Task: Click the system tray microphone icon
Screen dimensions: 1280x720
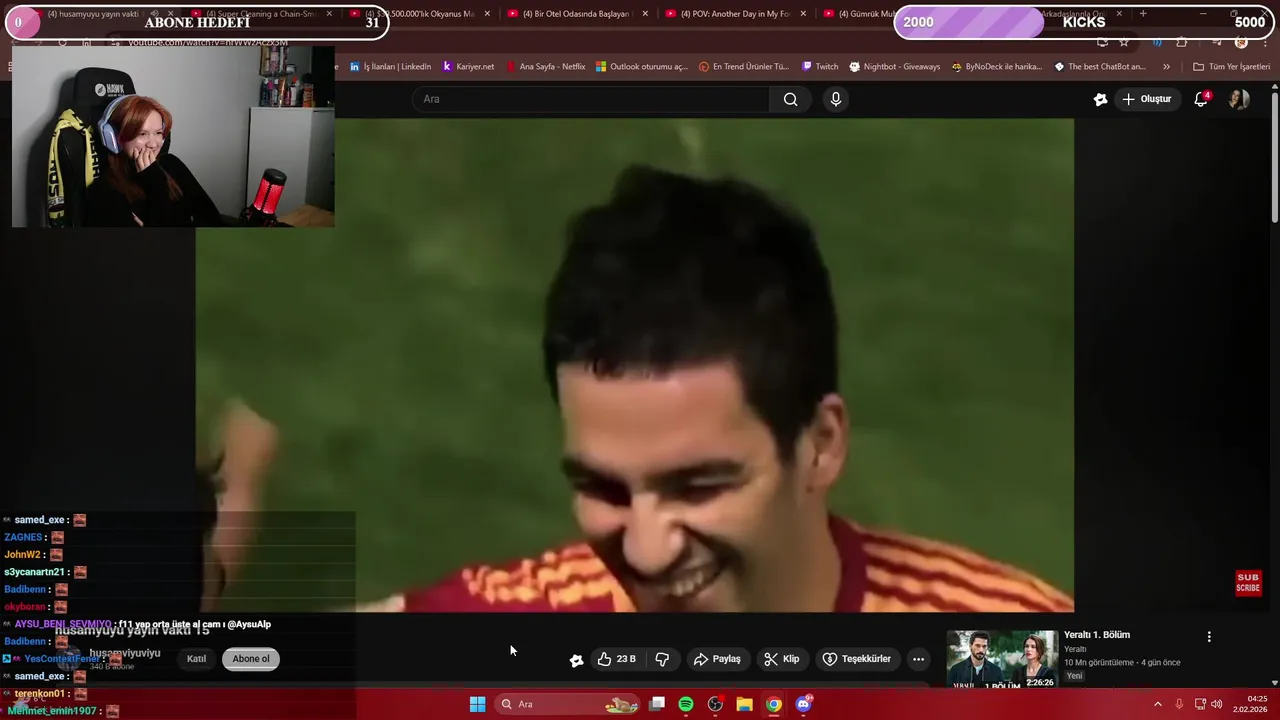Action: tap(1179, 704)
